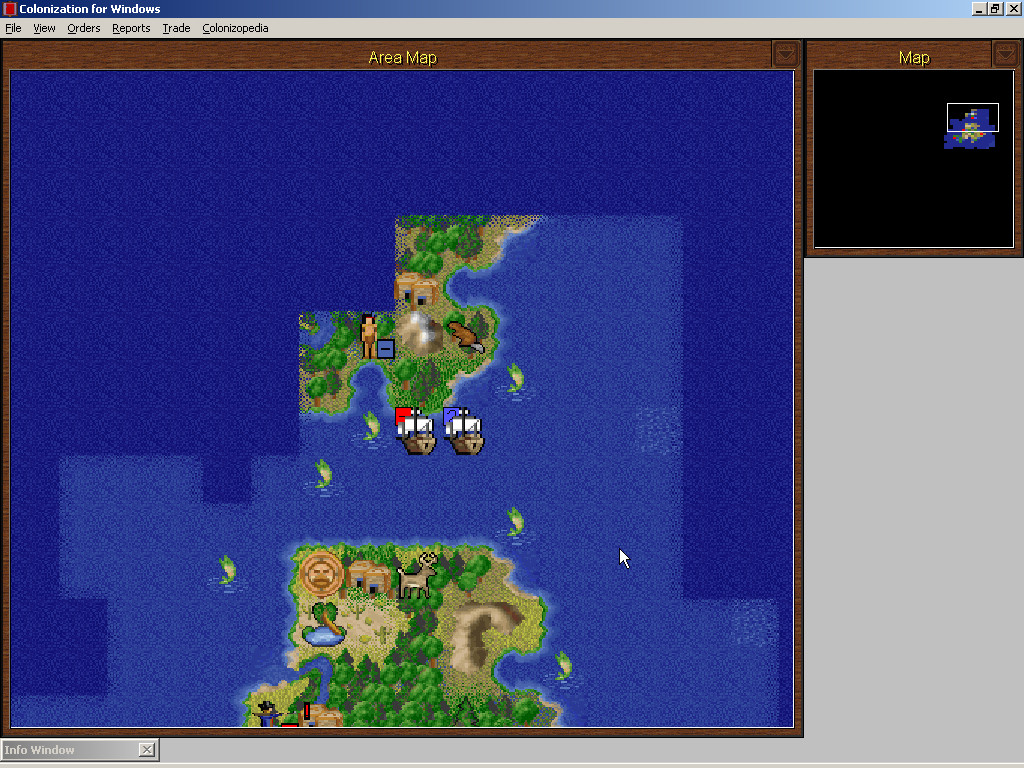Click the beaver resource icon
1024x768 pixels.
coord(466,336)
